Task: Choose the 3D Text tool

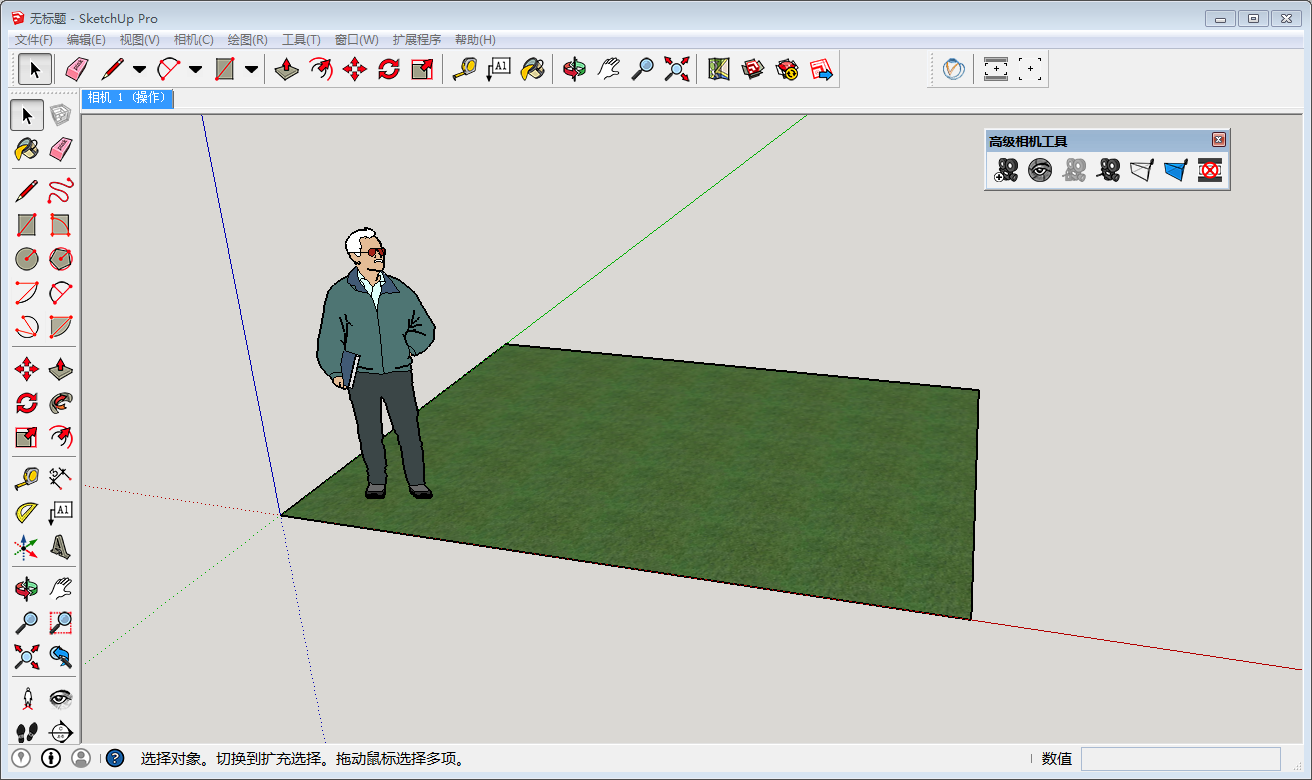Action: point(61,546)
